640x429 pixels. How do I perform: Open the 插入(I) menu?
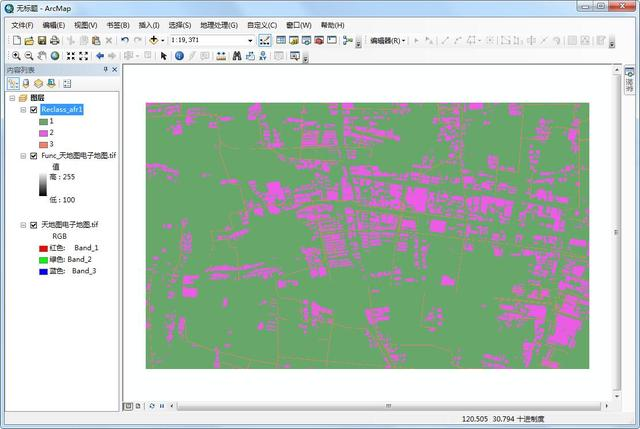149,25
